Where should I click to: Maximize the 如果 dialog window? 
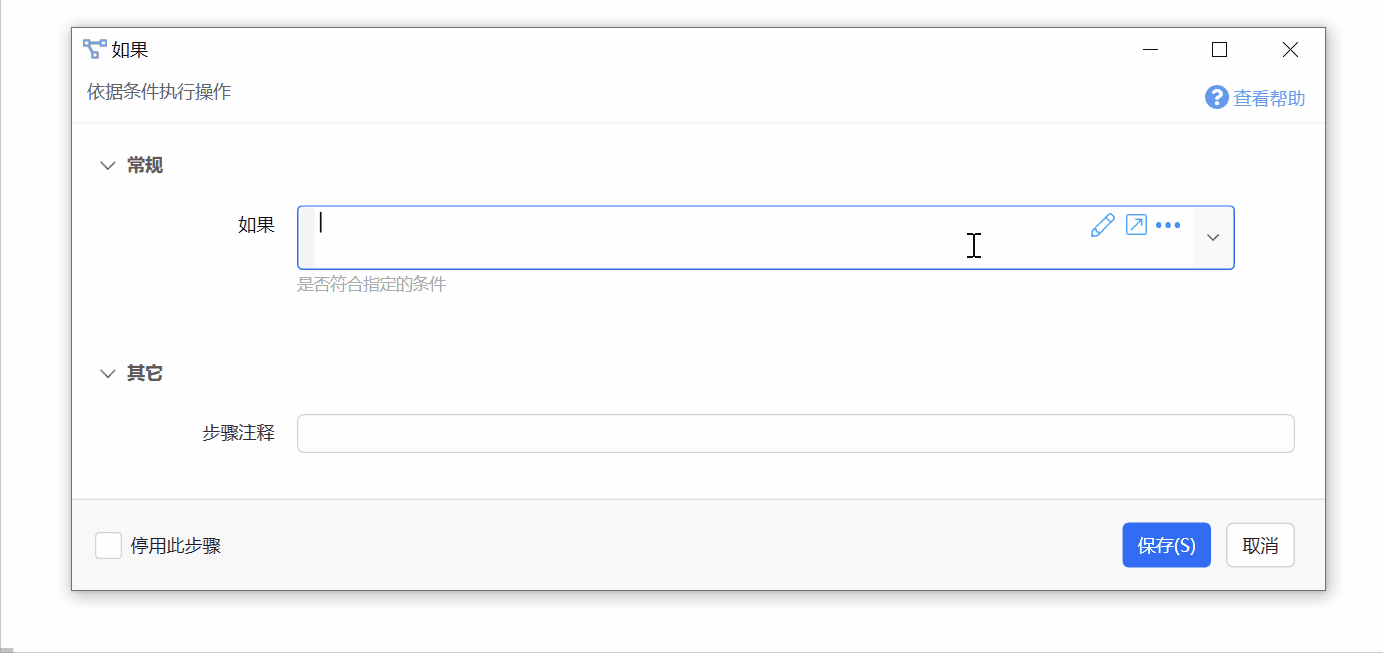pyautogui.click(x=1219, y=49)
